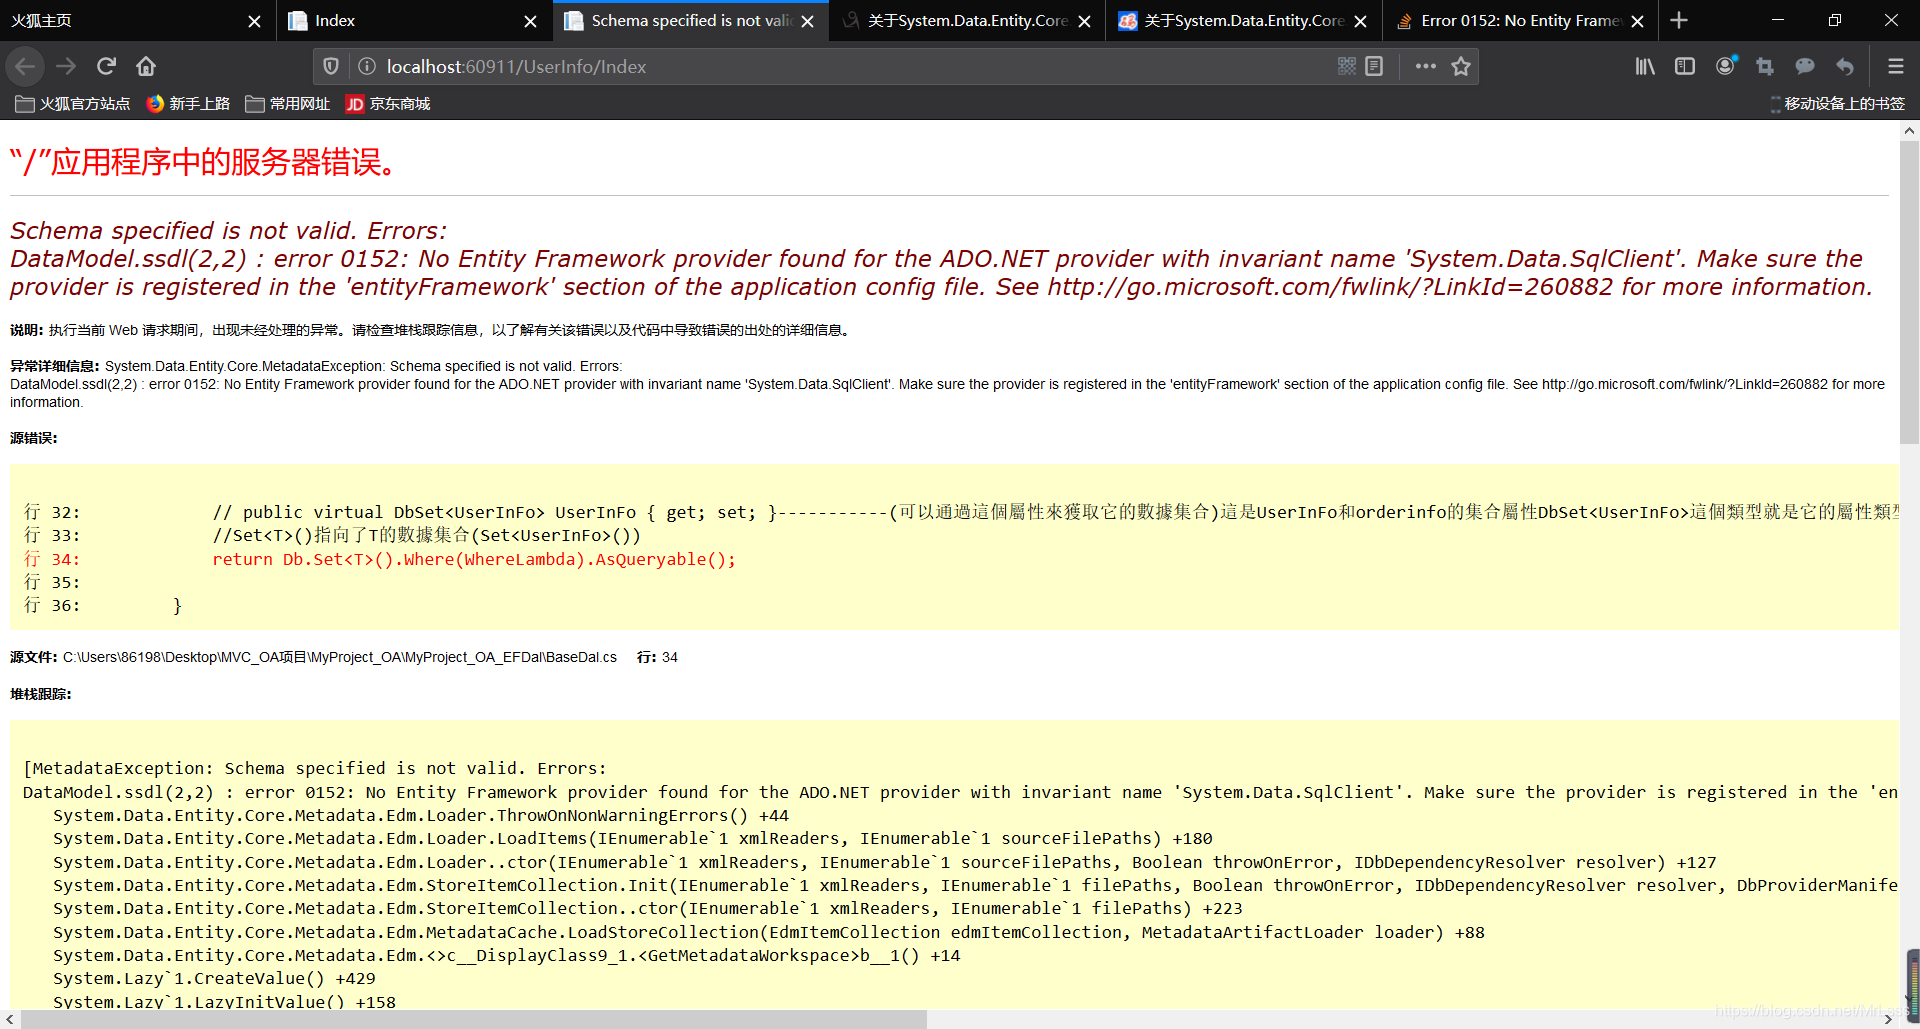Close the Index tab
This screenshot has height=1029, width=1920.
coord(530,21)
